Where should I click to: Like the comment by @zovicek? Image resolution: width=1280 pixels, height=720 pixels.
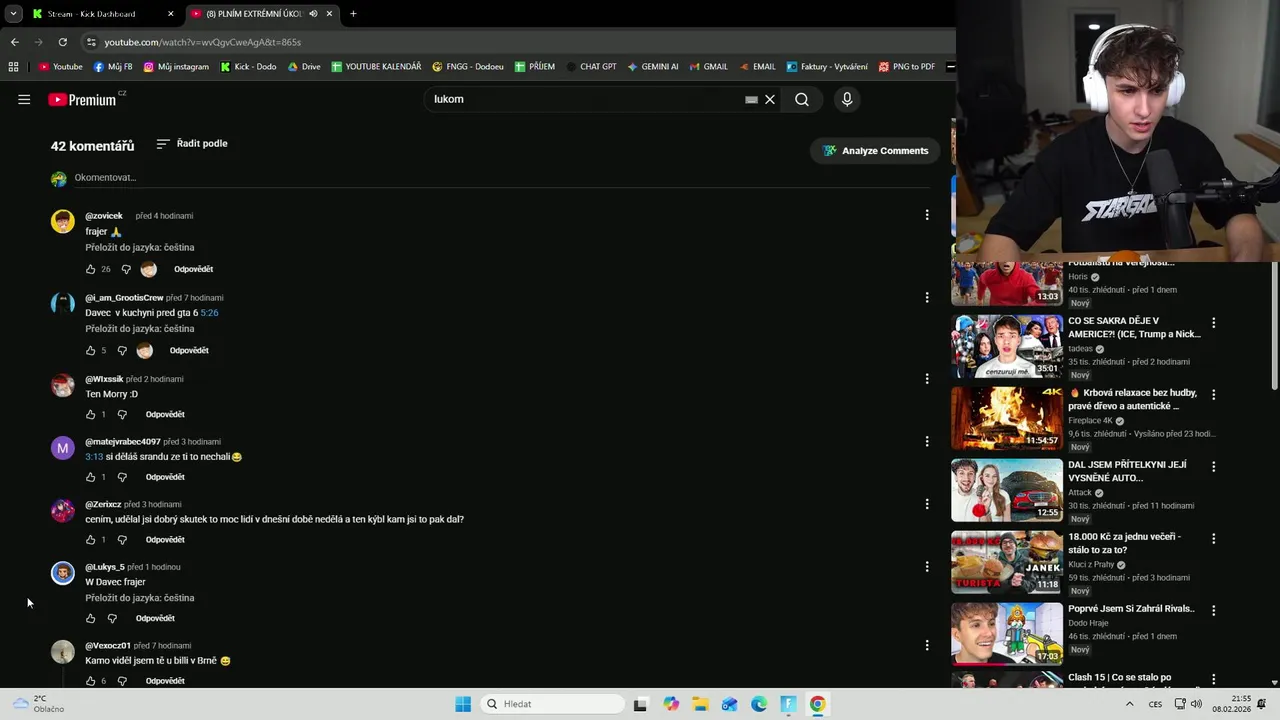tap(91, 269)
